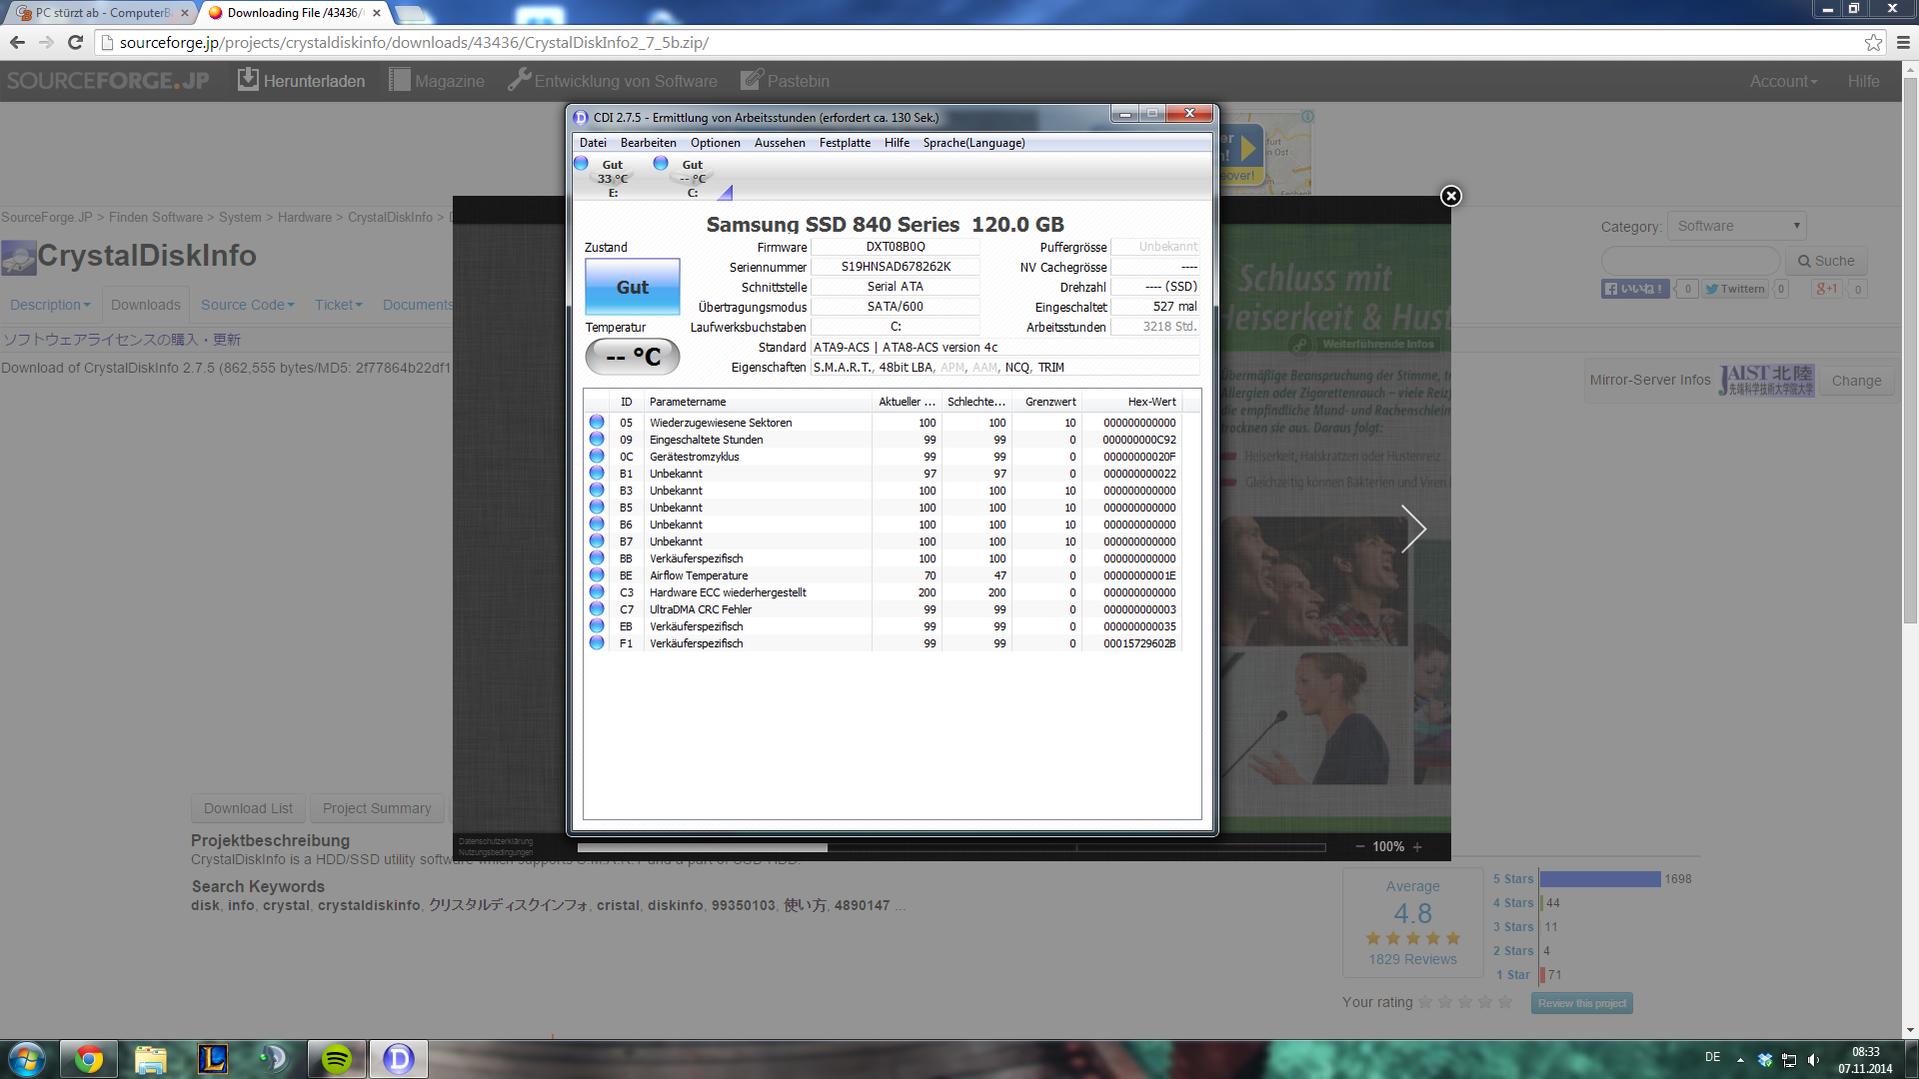Close the Downloading File tab
Viewport: 1919px width, 1079px height.
tap(376, 13)
